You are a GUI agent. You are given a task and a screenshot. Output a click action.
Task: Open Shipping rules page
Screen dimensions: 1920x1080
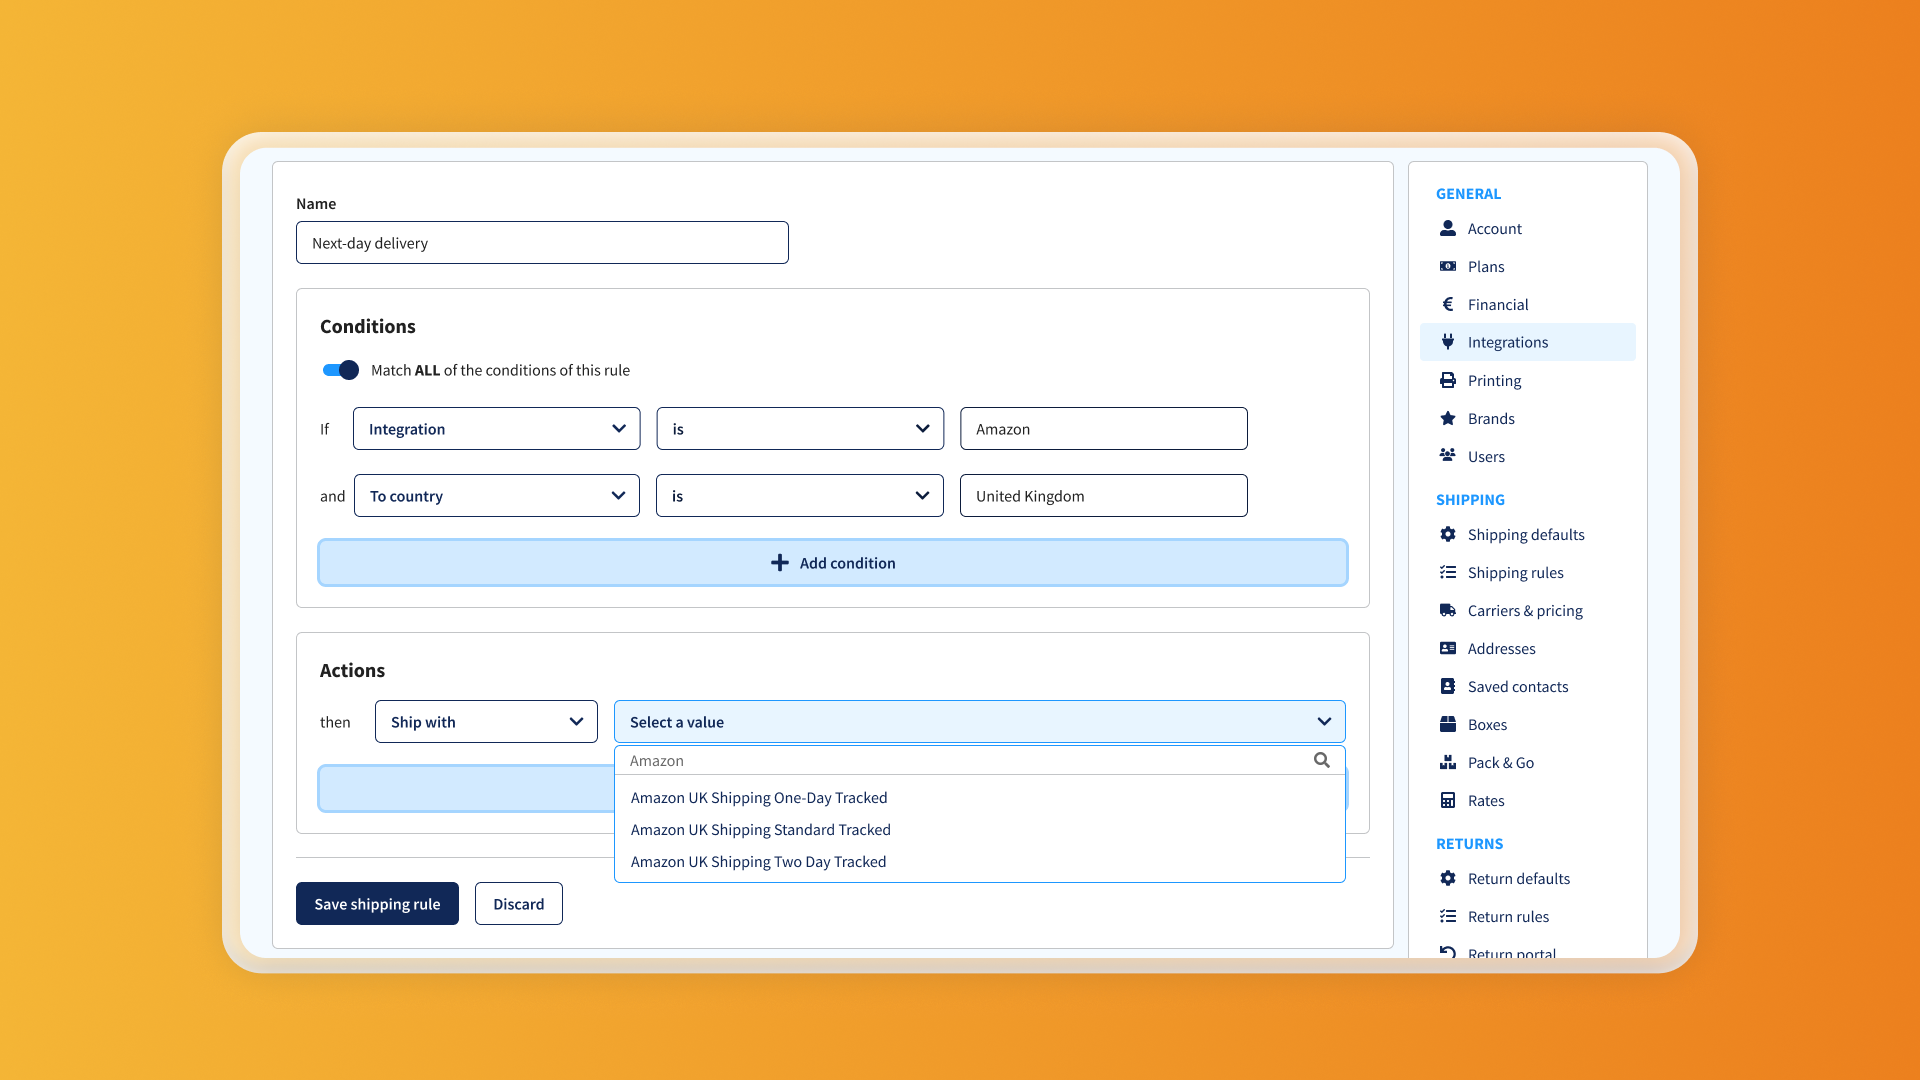1515,573
